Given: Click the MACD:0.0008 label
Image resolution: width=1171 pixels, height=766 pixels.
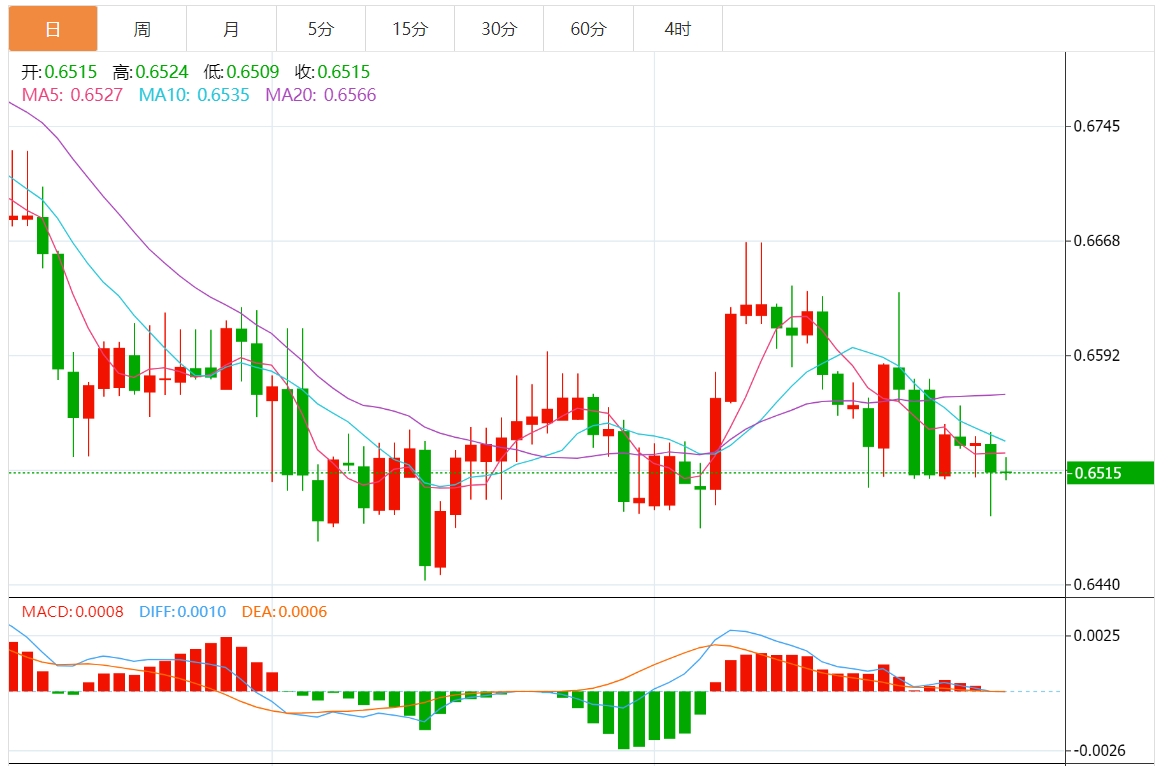Looking at the screenshot, I should (72, 611).
